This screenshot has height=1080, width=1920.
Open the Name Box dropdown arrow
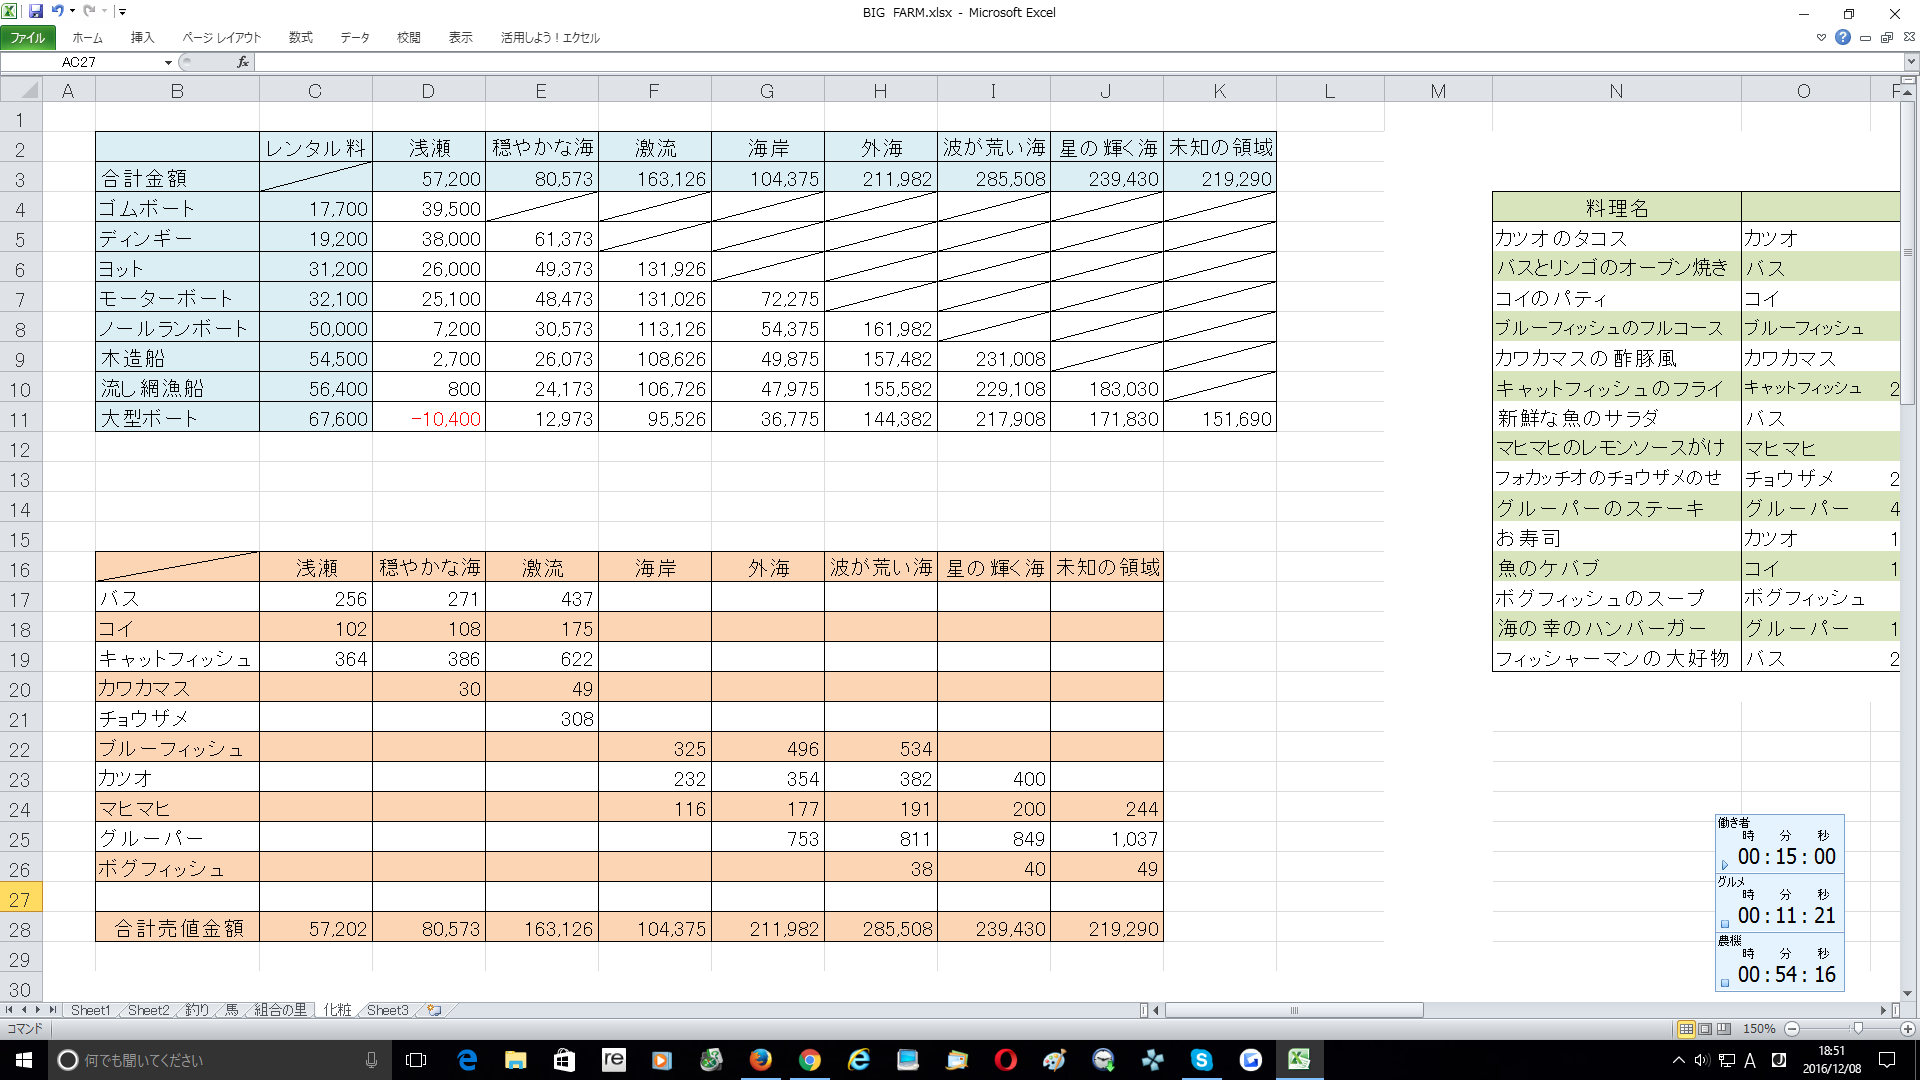tap(168, 62)
